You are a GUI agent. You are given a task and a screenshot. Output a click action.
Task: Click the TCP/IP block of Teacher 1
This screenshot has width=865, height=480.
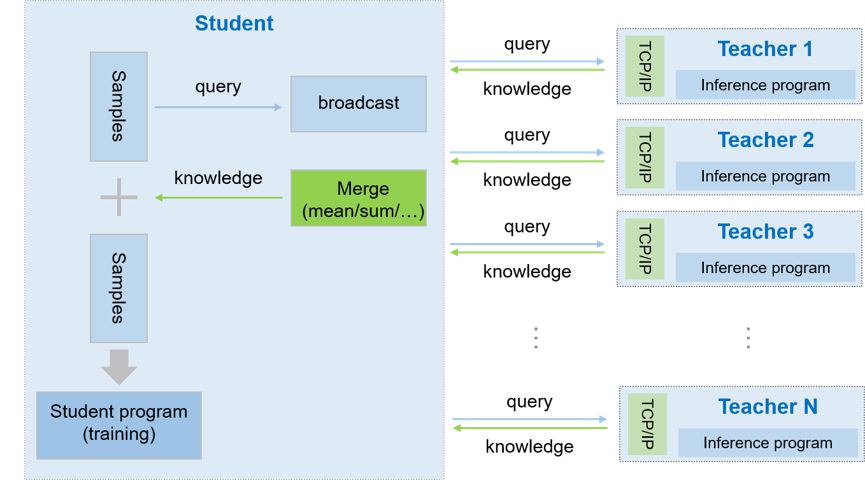click(x=645, y=66)
